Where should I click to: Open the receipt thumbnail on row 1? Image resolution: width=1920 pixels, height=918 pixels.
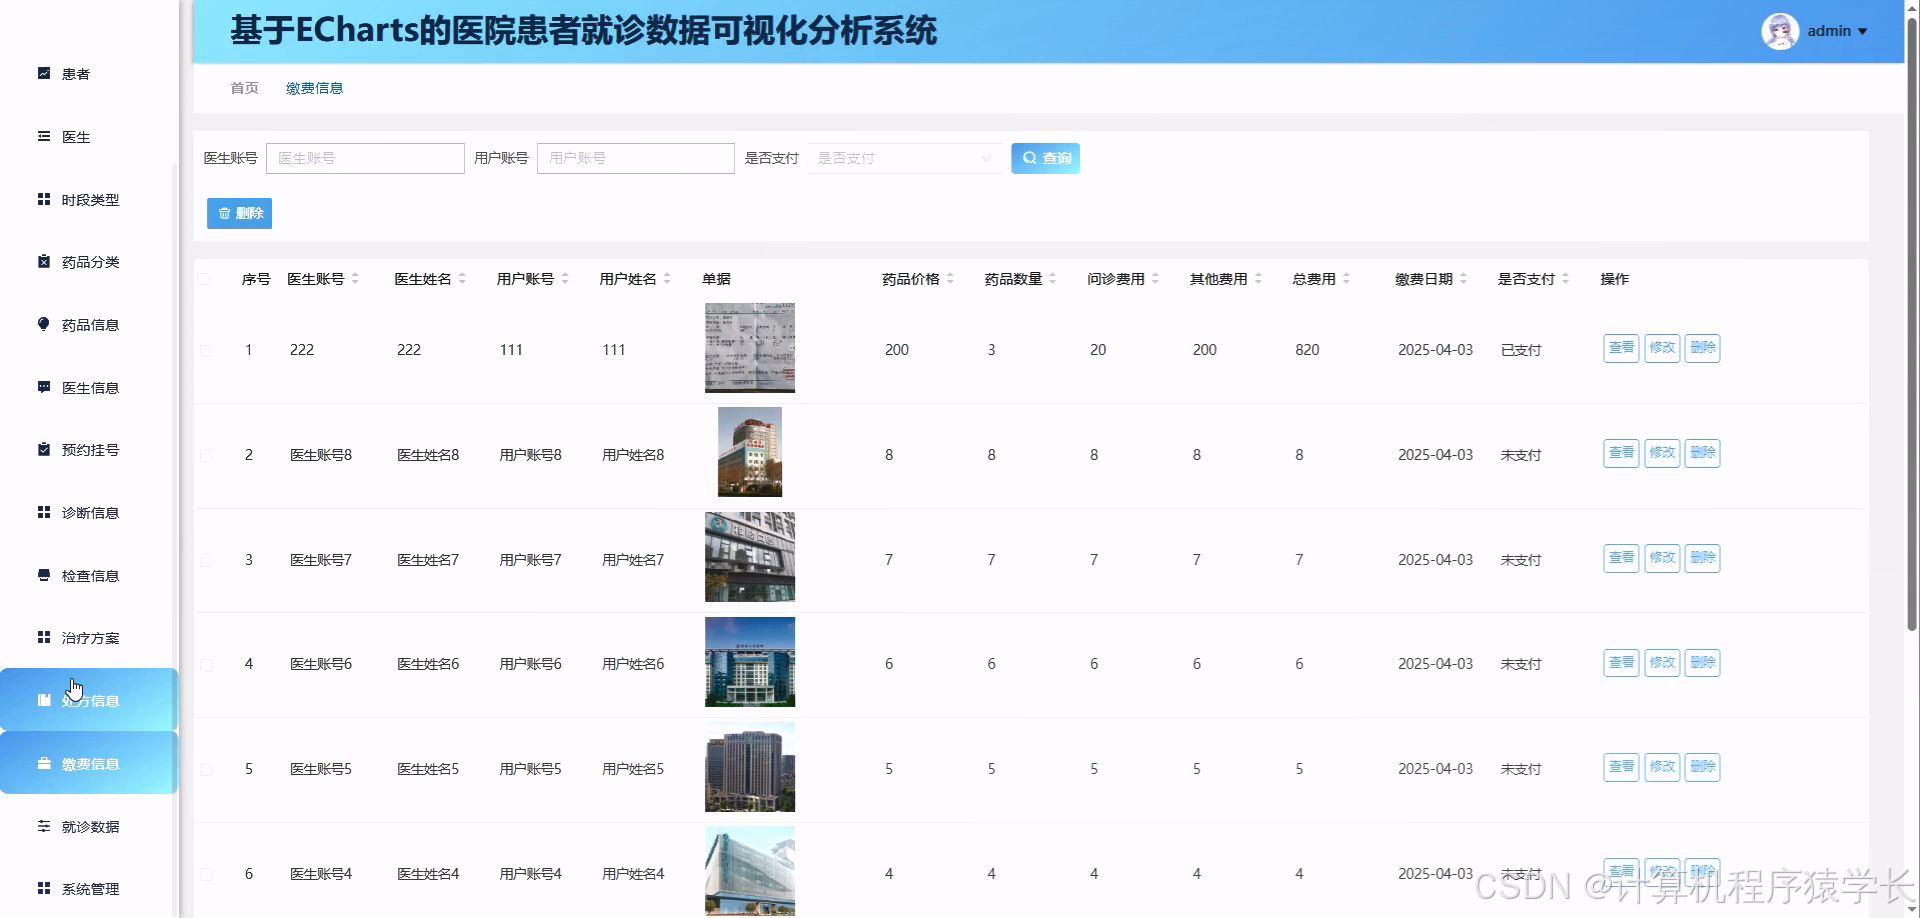(750, 348)
